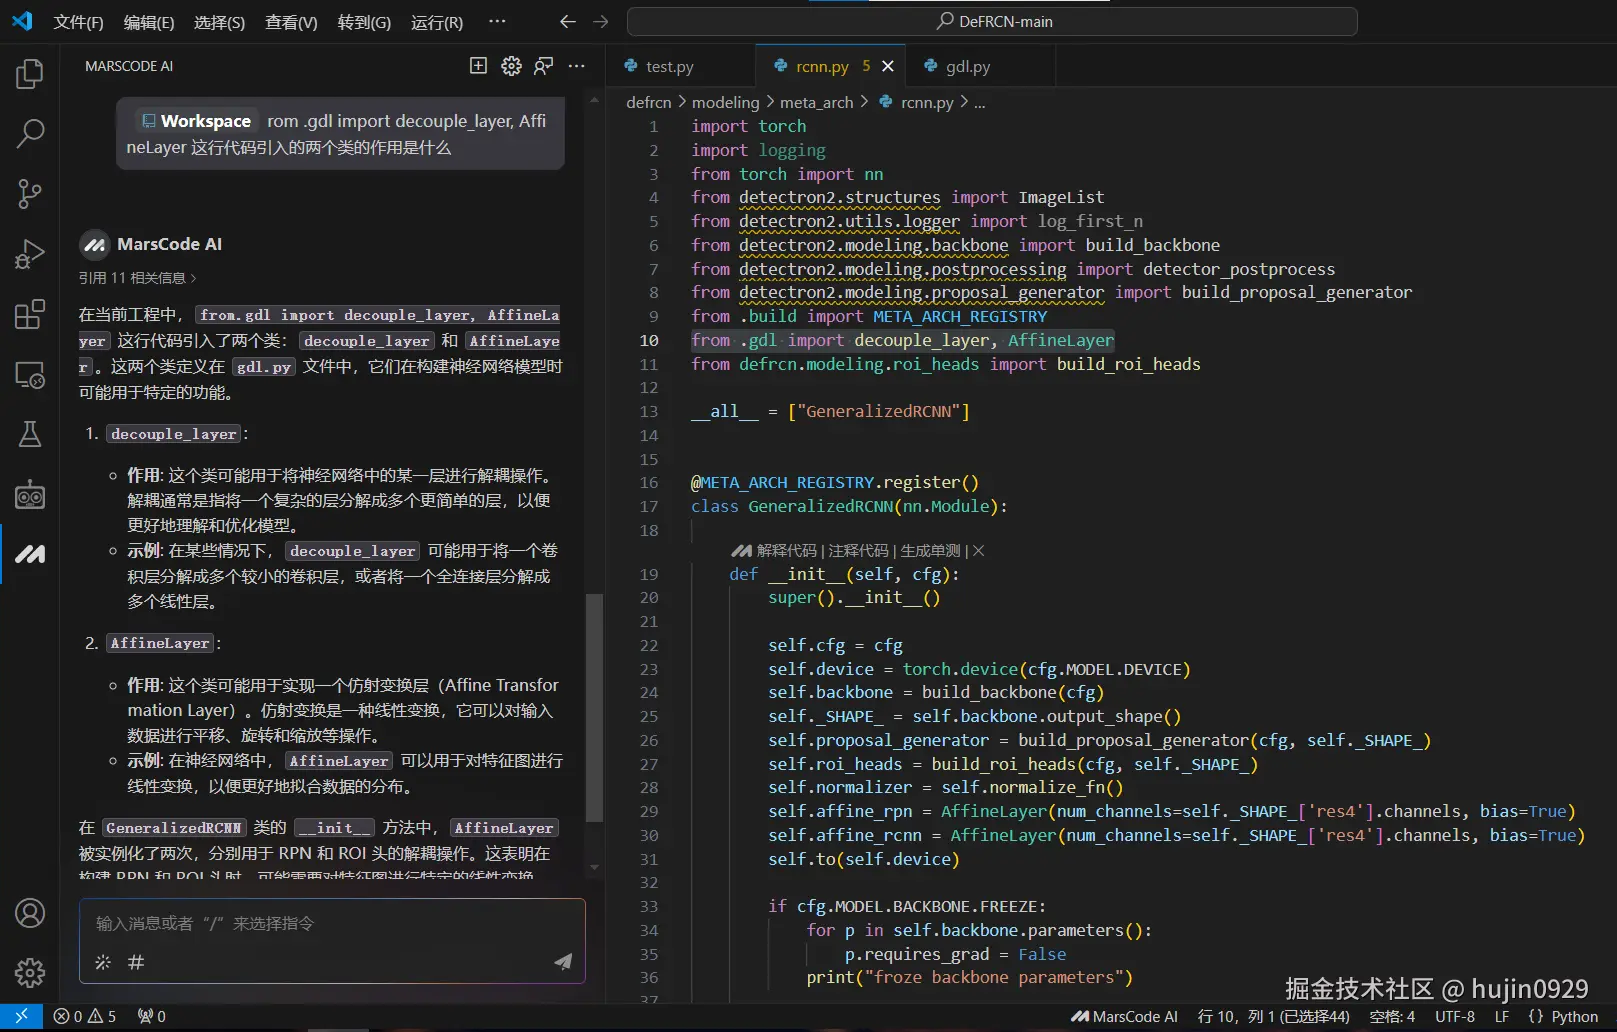This screenshot has width=1617, height=1032.
Task: Open Run and Debug view
Action: pos(30,254)
